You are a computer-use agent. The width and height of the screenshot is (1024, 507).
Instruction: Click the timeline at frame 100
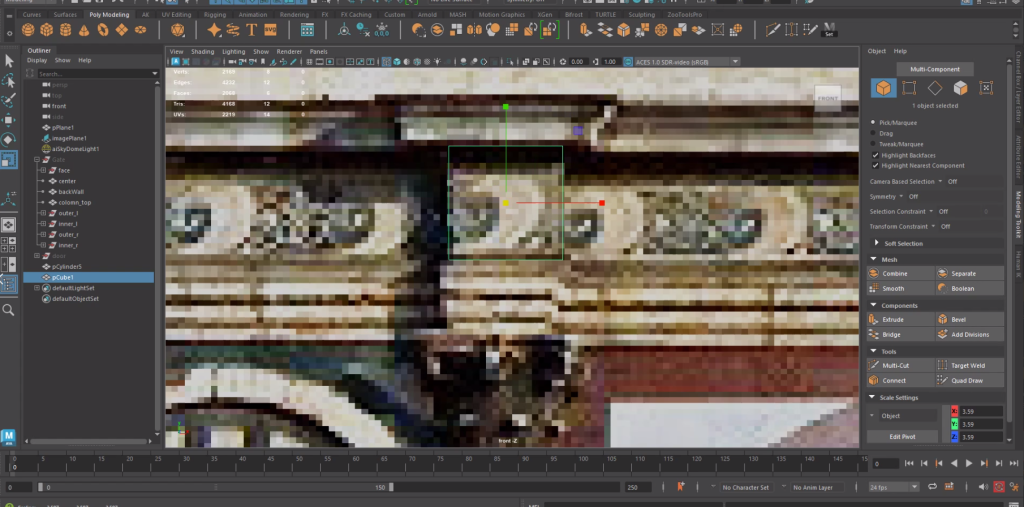584,463
